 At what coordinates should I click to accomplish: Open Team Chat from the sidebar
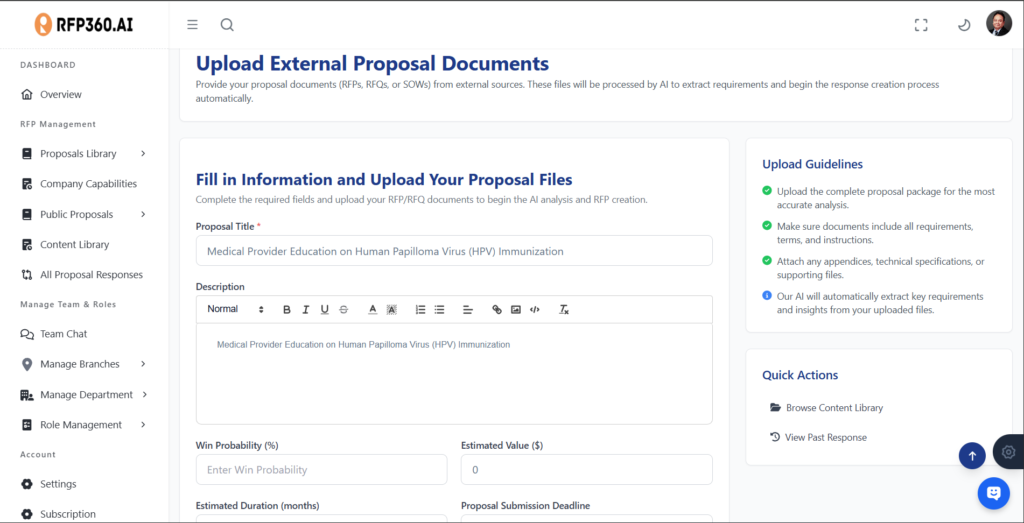pyautogui.click(x=63, y=334)
